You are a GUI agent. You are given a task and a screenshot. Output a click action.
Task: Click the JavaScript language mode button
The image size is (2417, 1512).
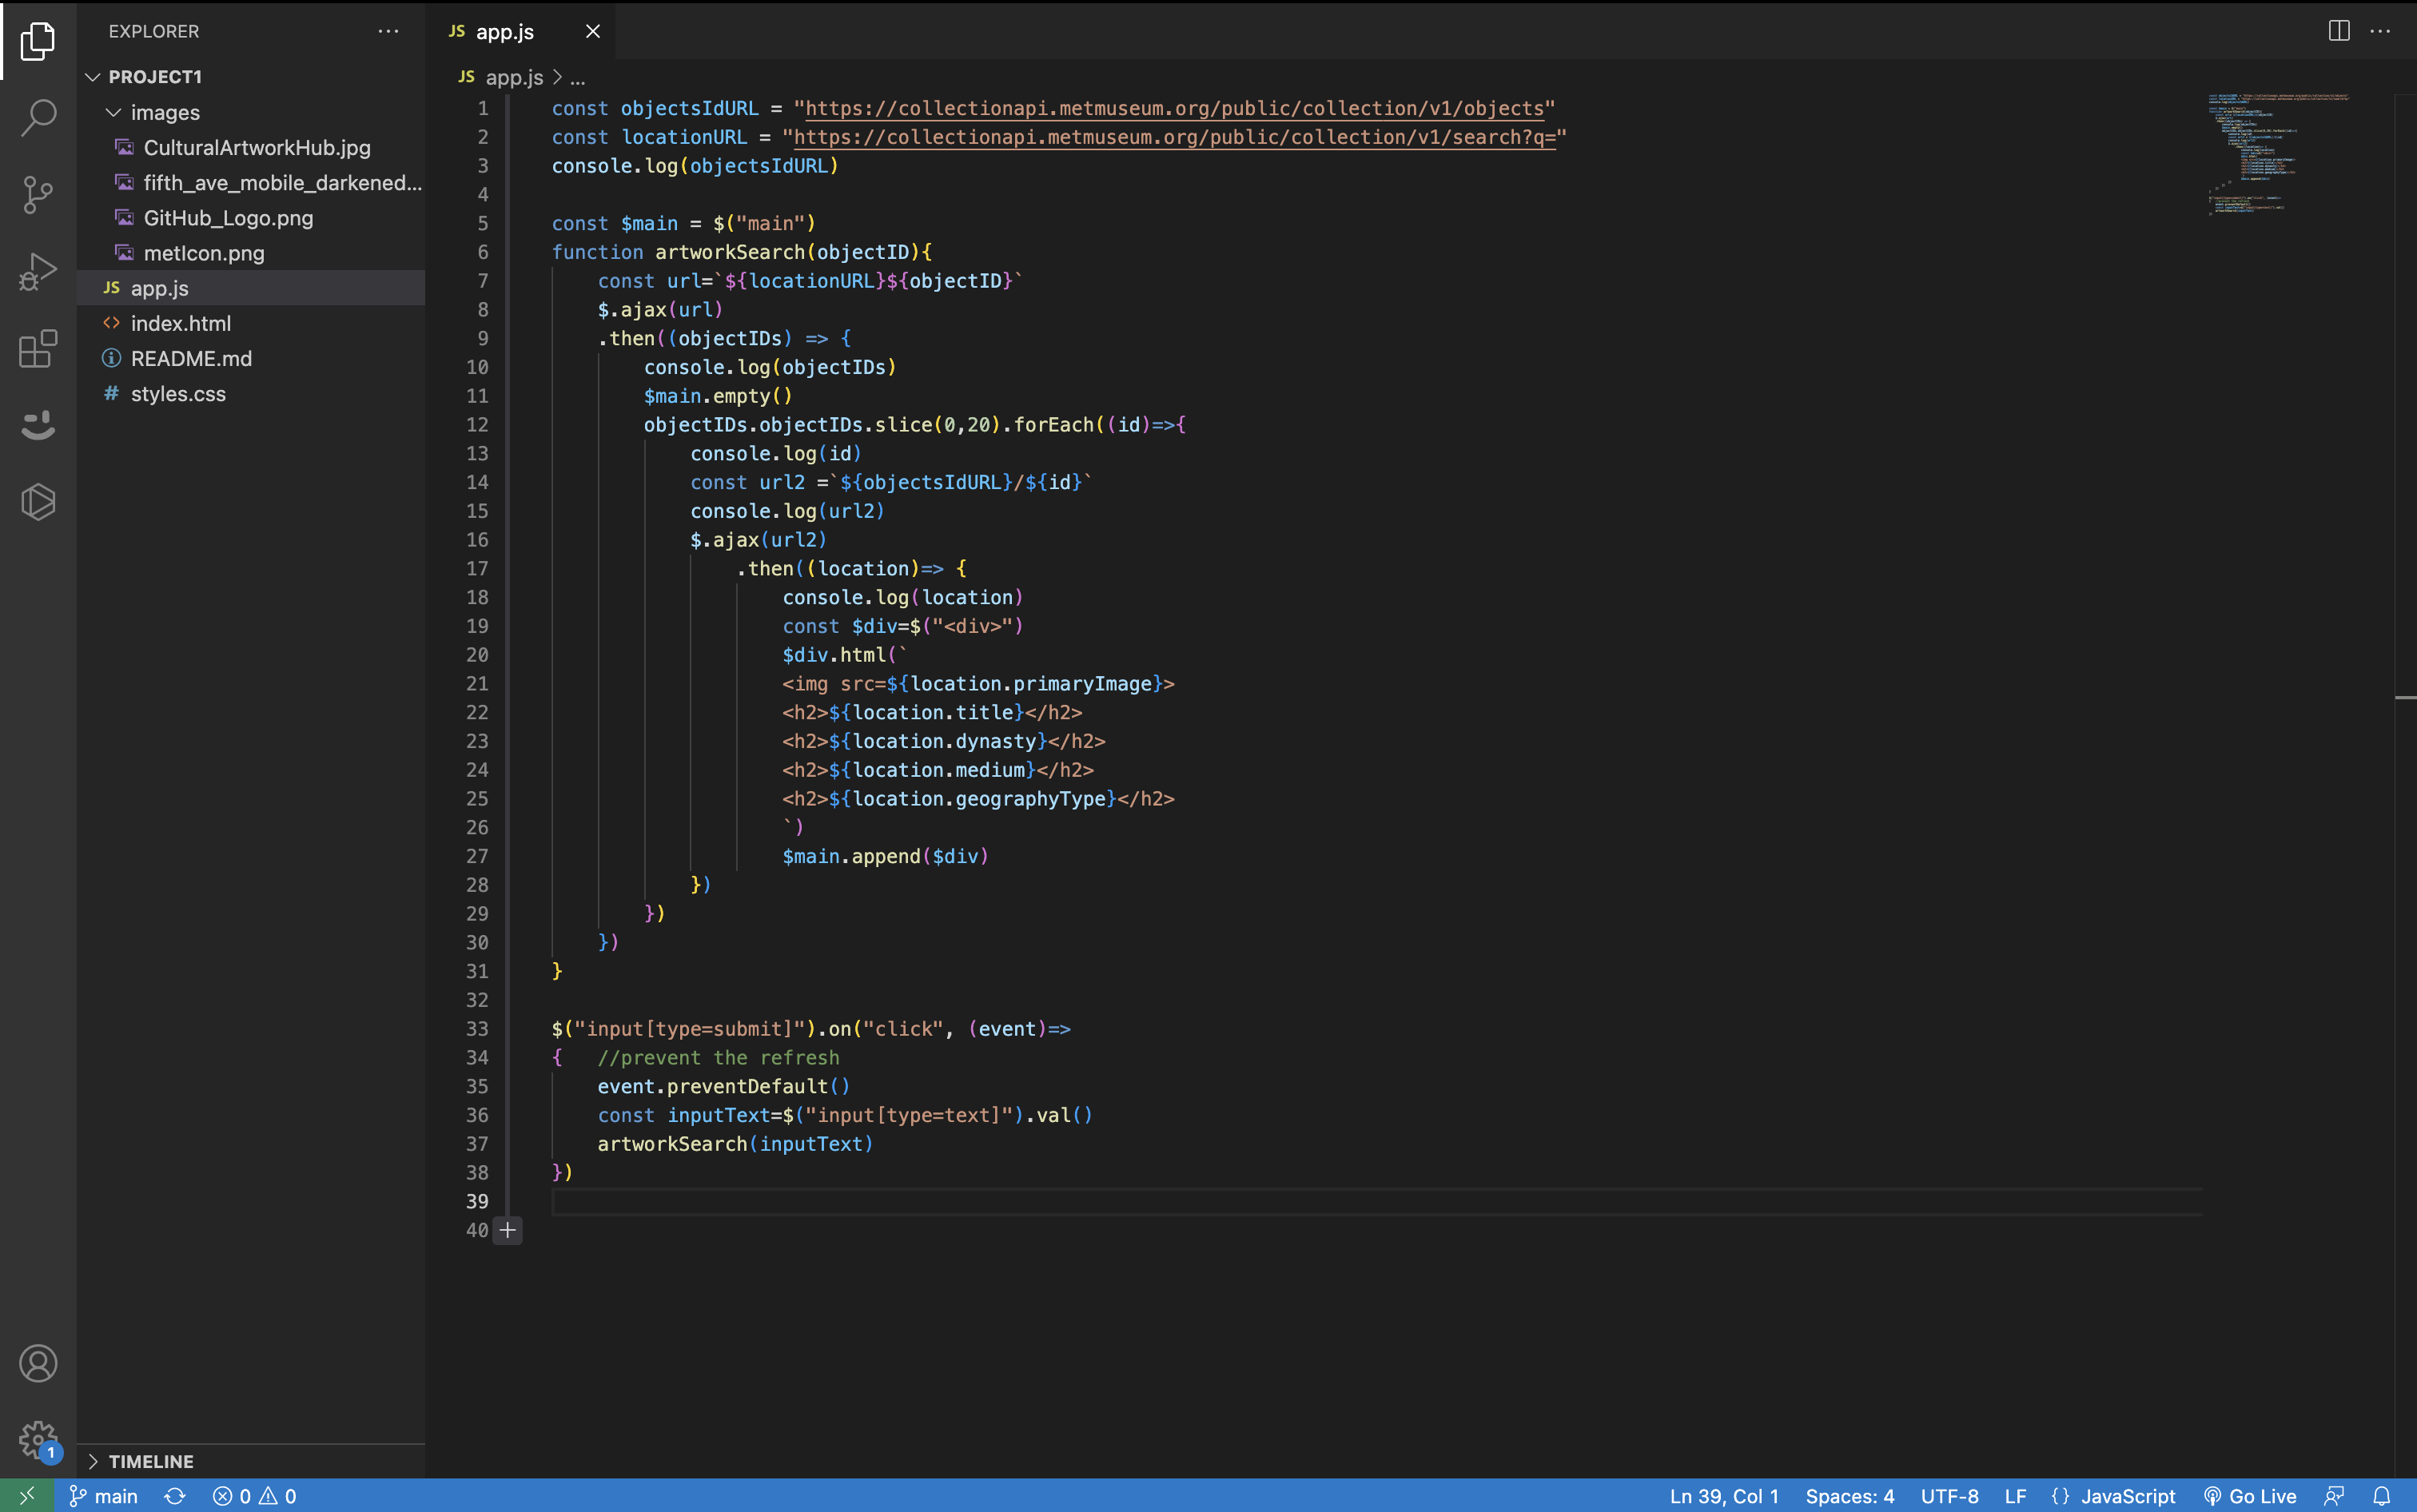click(x=2127, y=1496)
